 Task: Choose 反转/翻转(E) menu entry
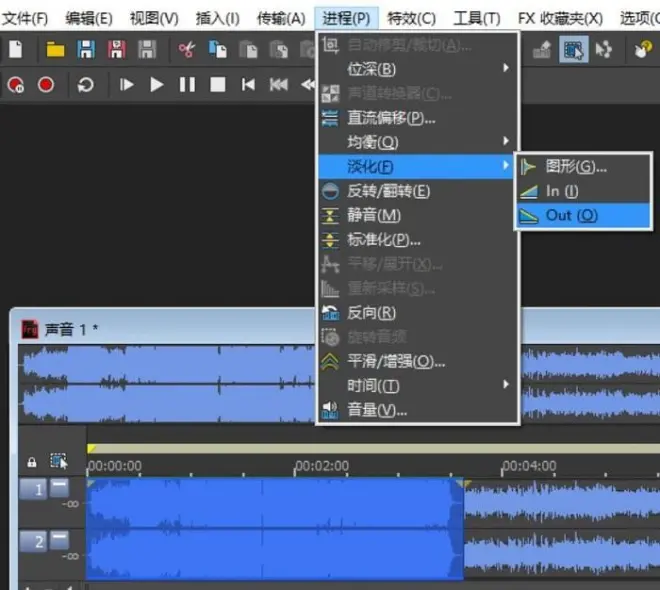(x=417, y=191)
